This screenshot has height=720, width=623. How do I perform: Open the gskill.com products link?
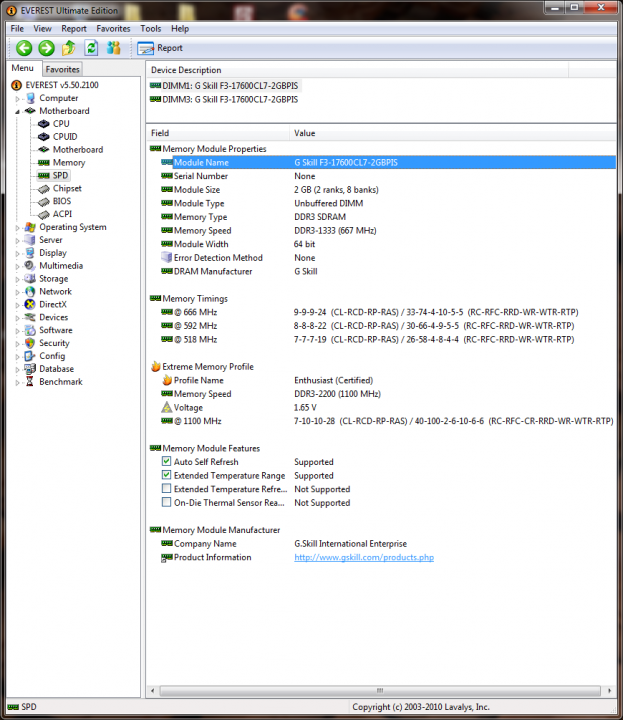364,557
